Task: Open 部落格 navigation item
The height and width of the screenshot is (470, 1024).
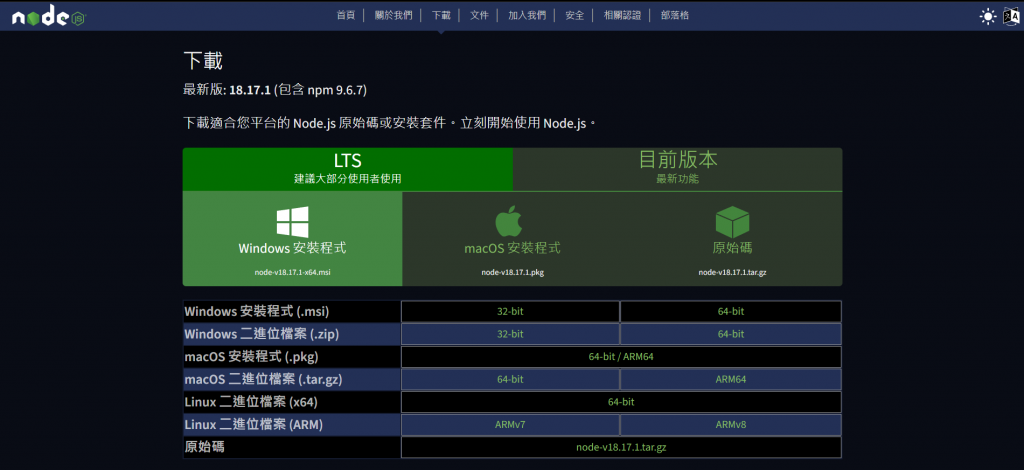Action: tap(675, 16)
